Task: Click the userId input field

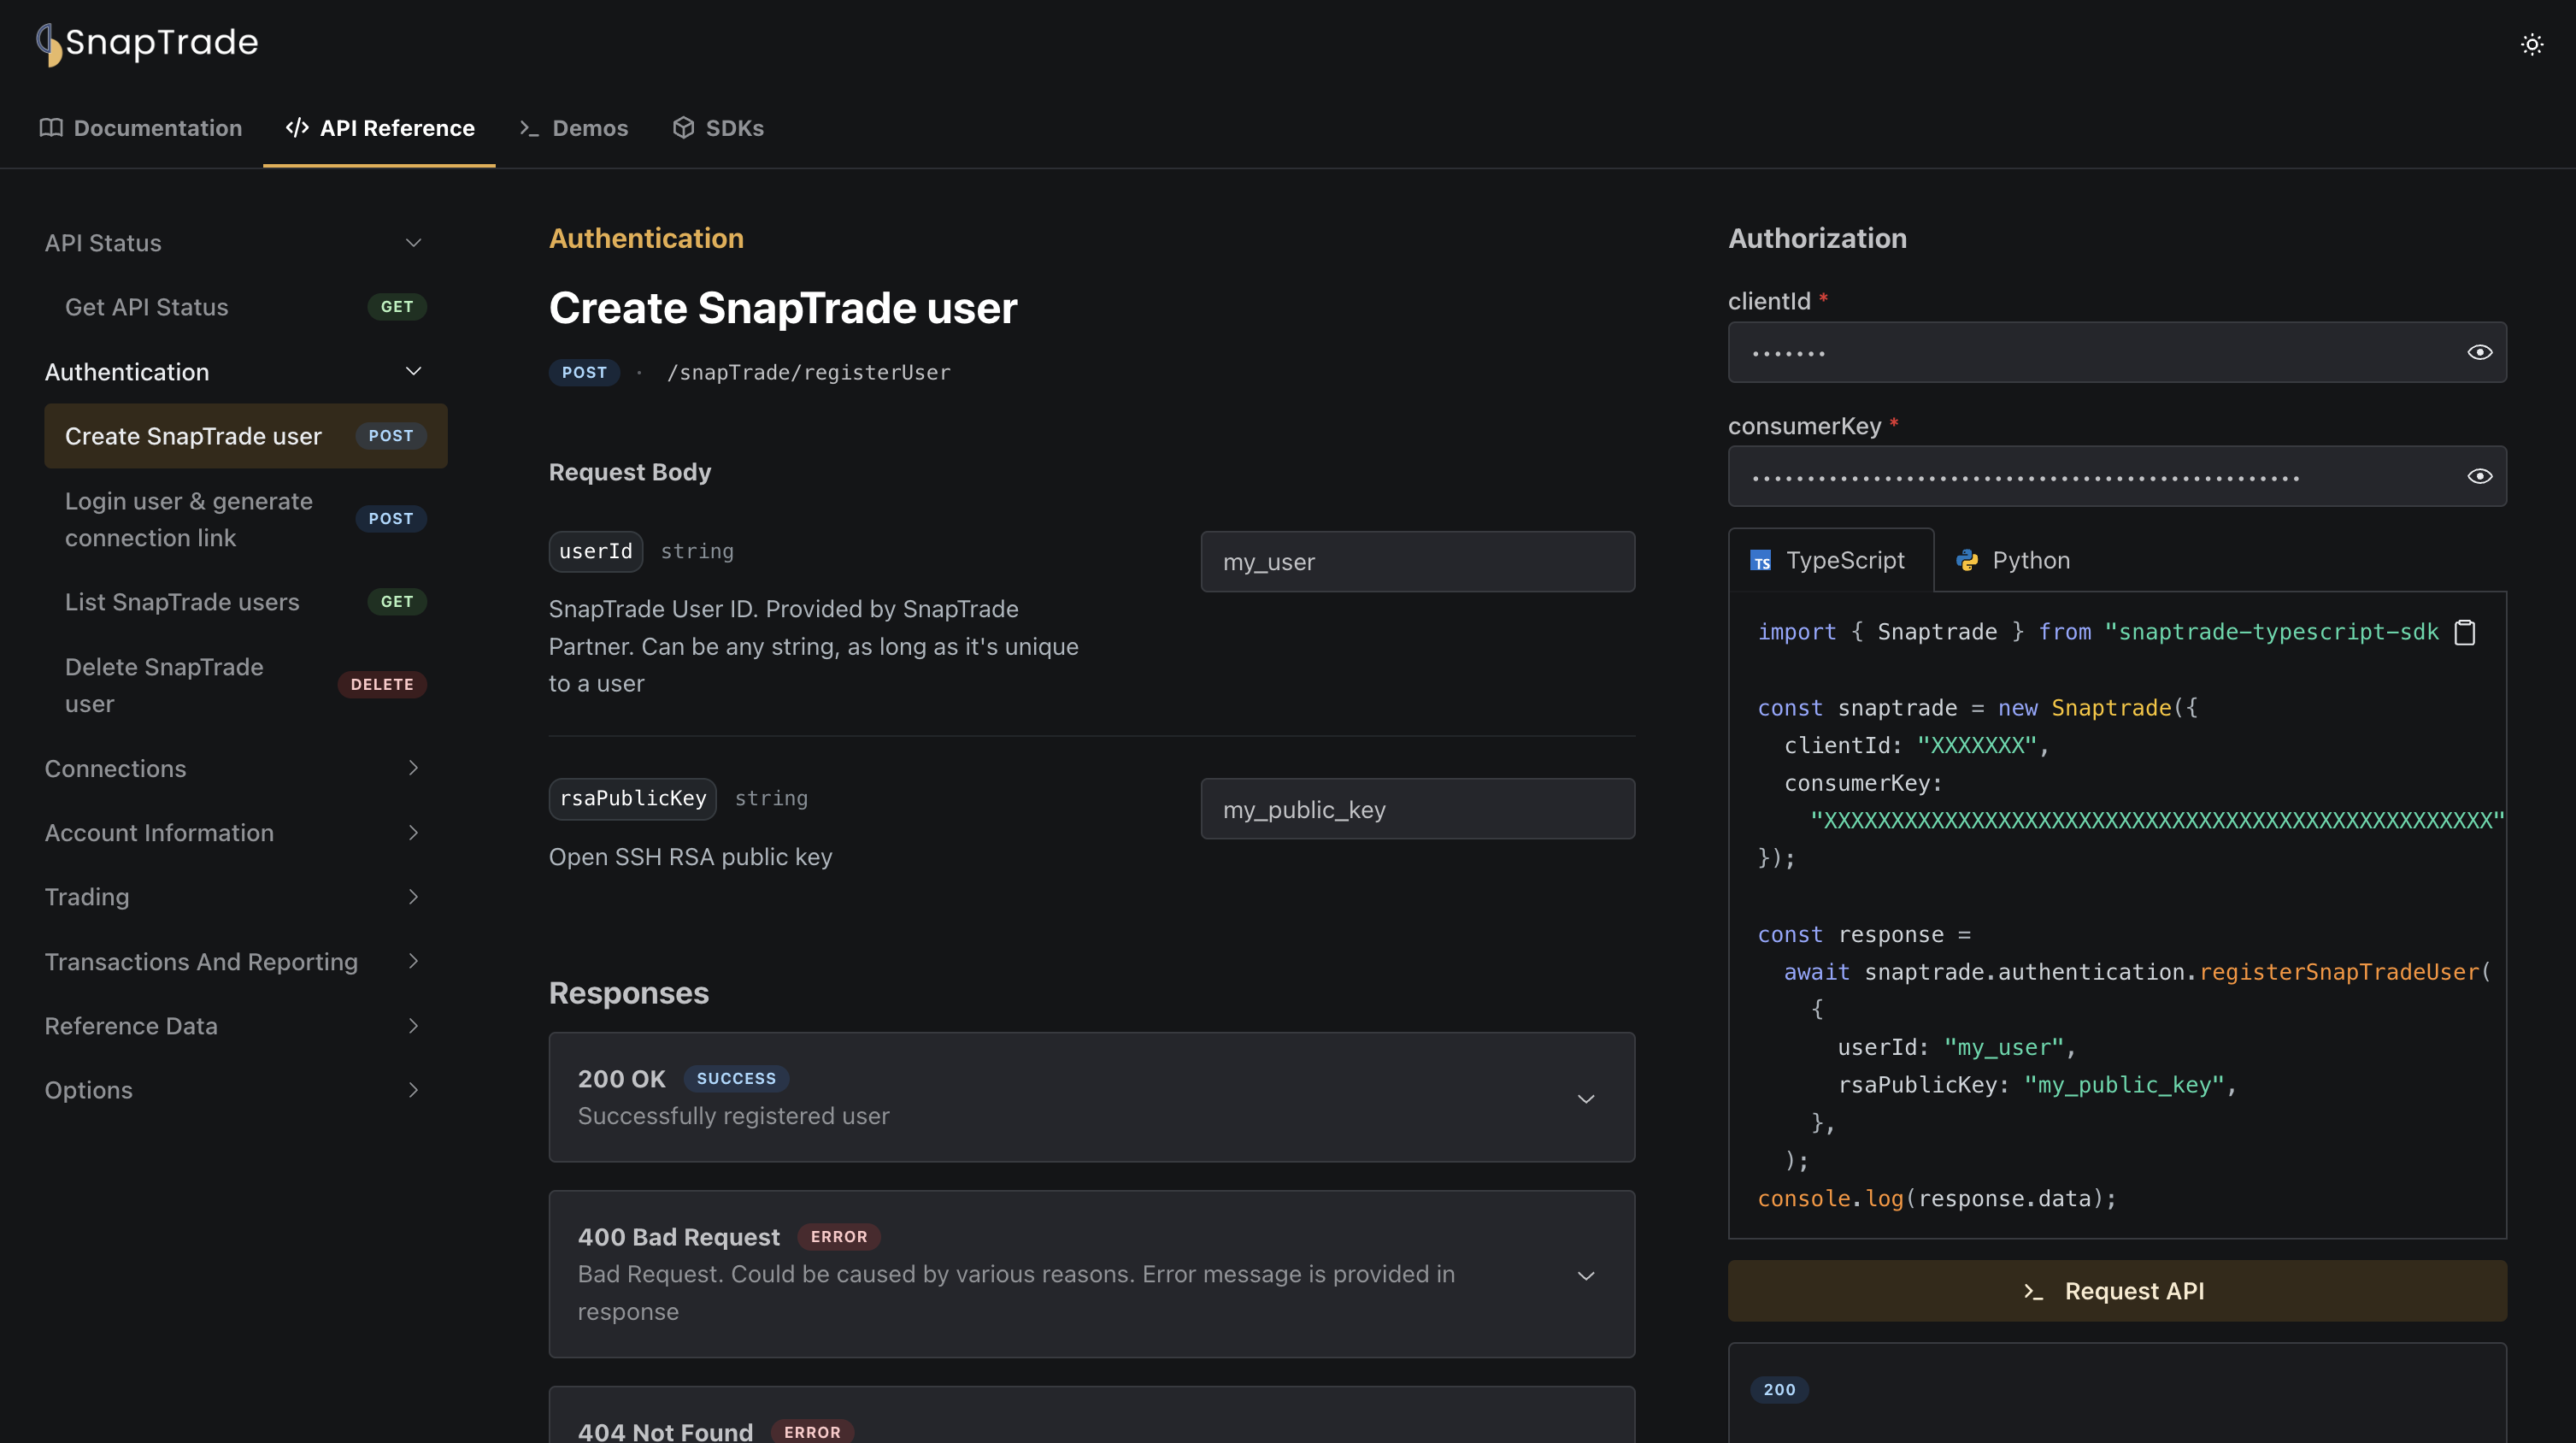Action: 1417,562
